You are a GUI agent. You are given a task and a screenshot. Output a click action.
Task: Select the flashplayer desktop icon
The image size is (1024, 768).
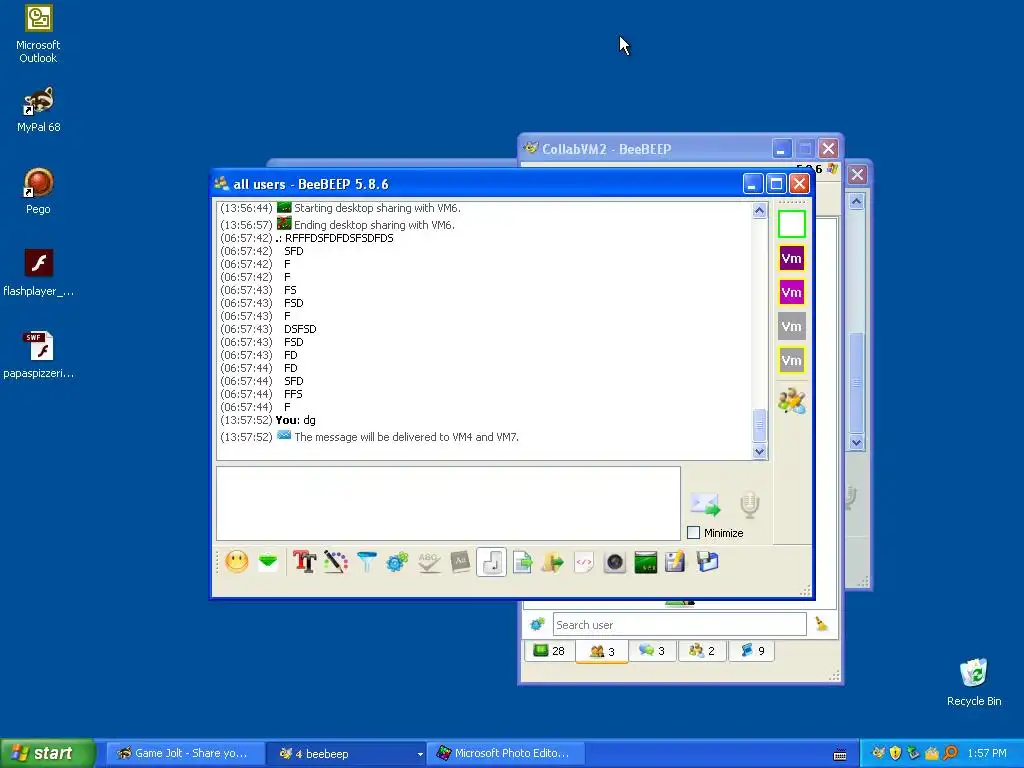pos(38,273)
